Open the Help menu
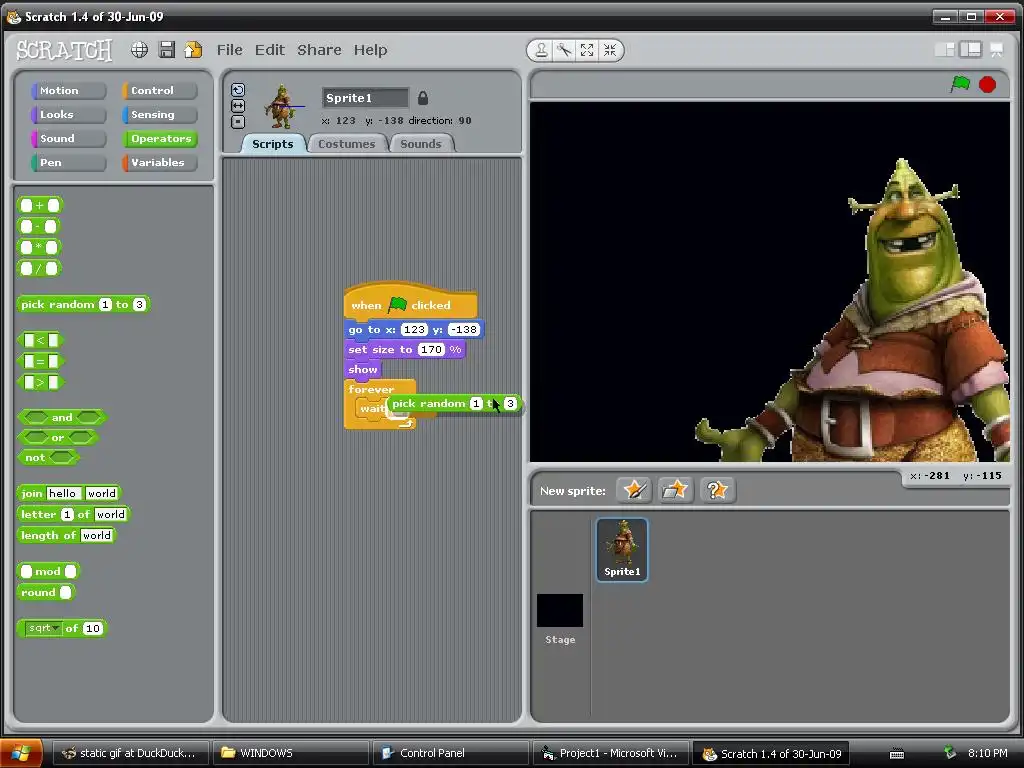Screen dimensions: 1024x768 coord(370,50)
